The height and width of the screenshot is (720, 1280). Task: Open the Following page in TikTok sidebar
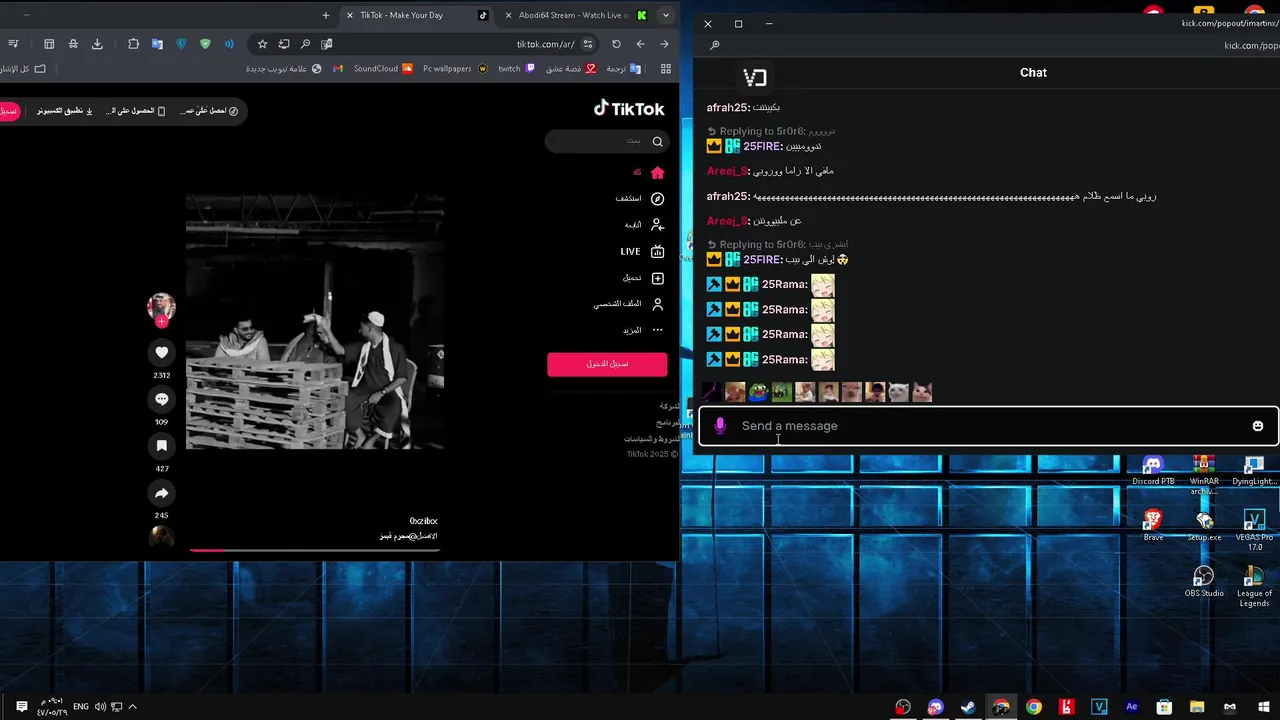pyautogui.click(x=645, y=225)
